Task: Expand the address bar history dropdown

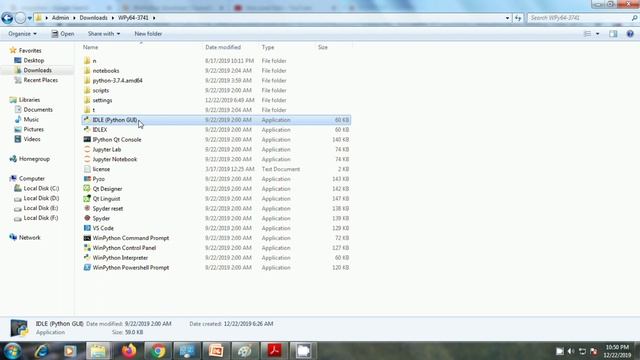Action: 507,18
